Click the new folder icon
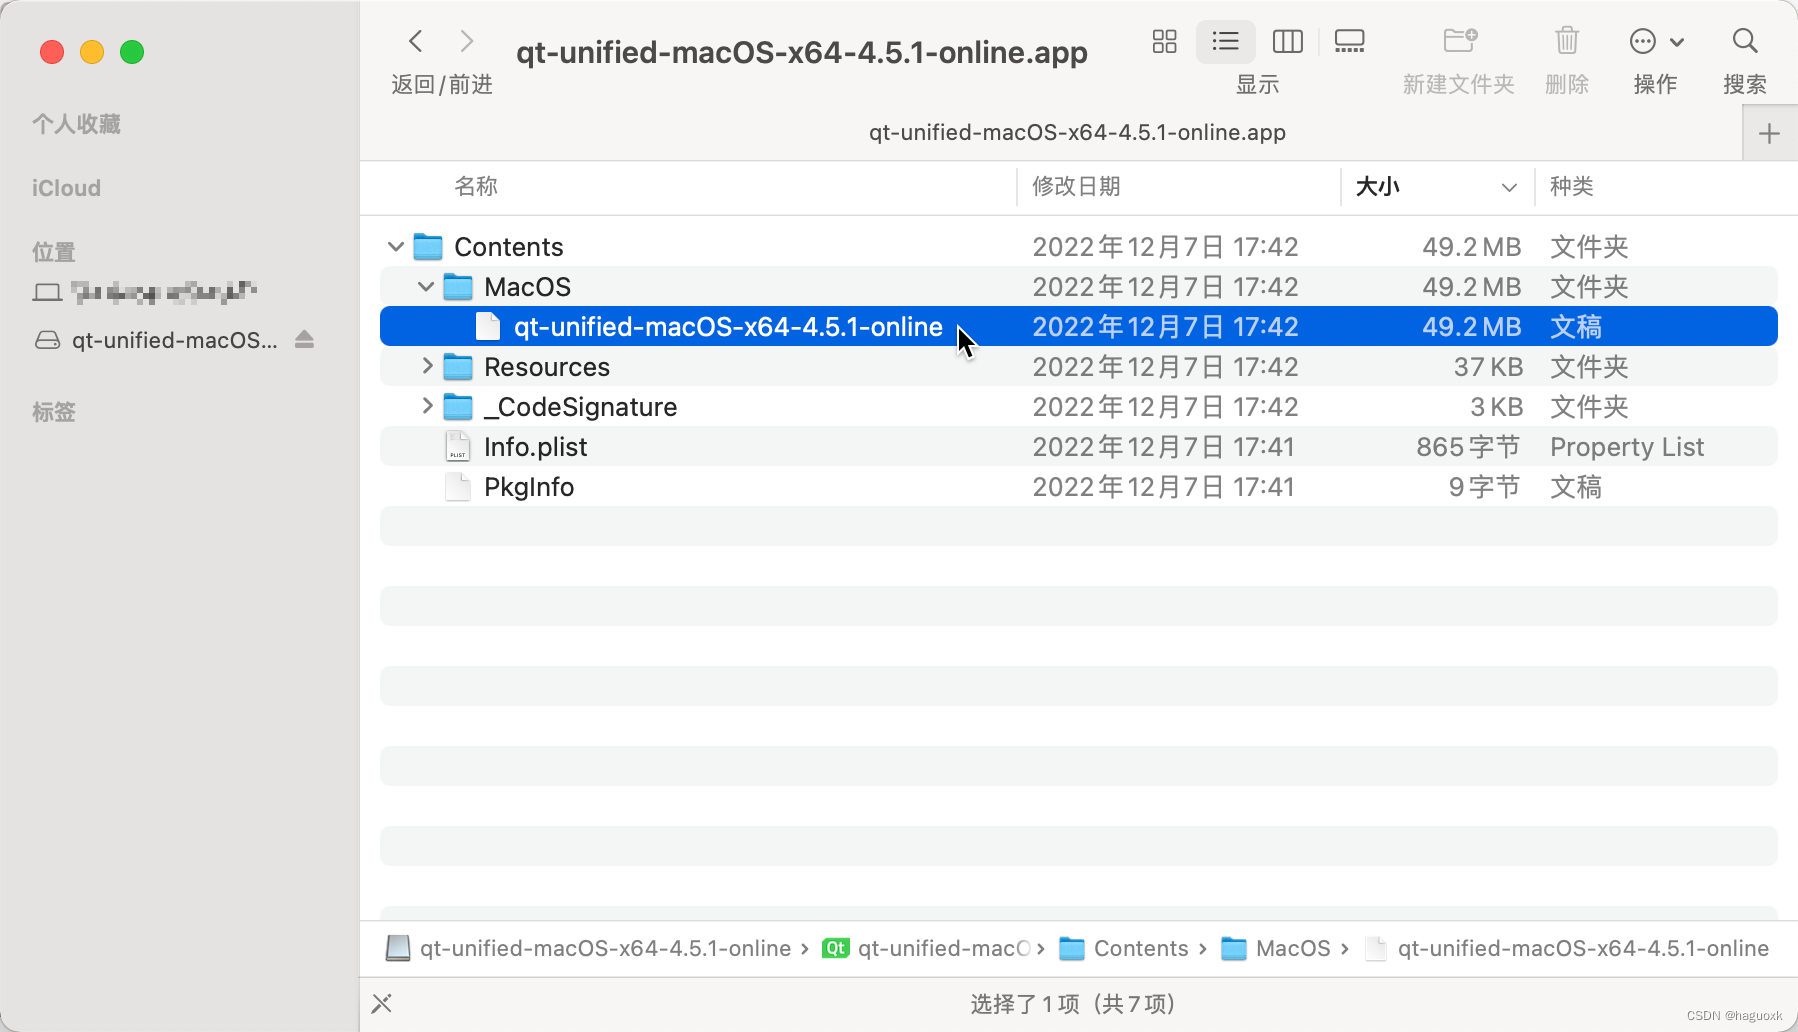 pos(1460,41)
